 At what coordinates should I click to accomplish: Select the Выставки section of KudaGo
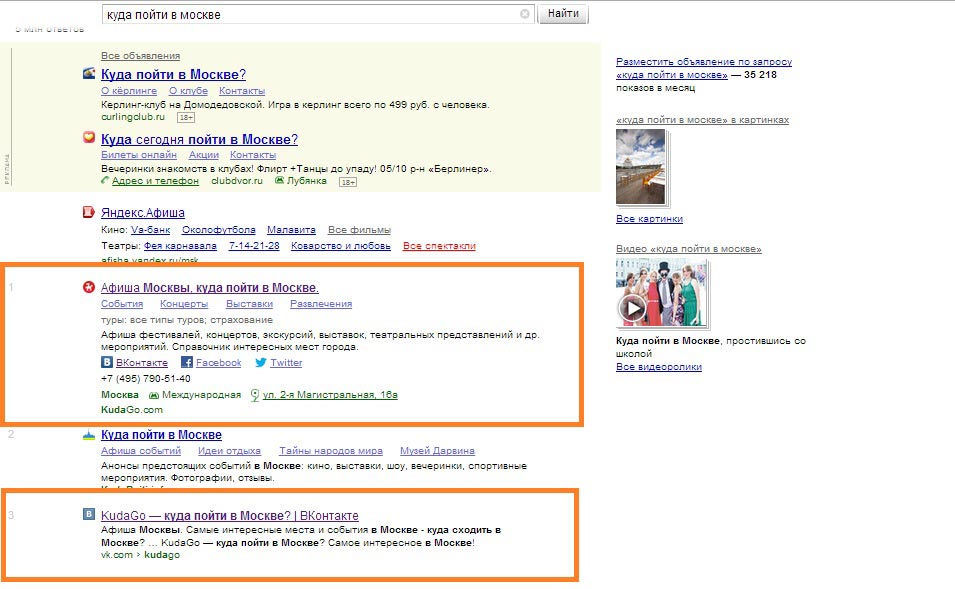coord(249,304)
